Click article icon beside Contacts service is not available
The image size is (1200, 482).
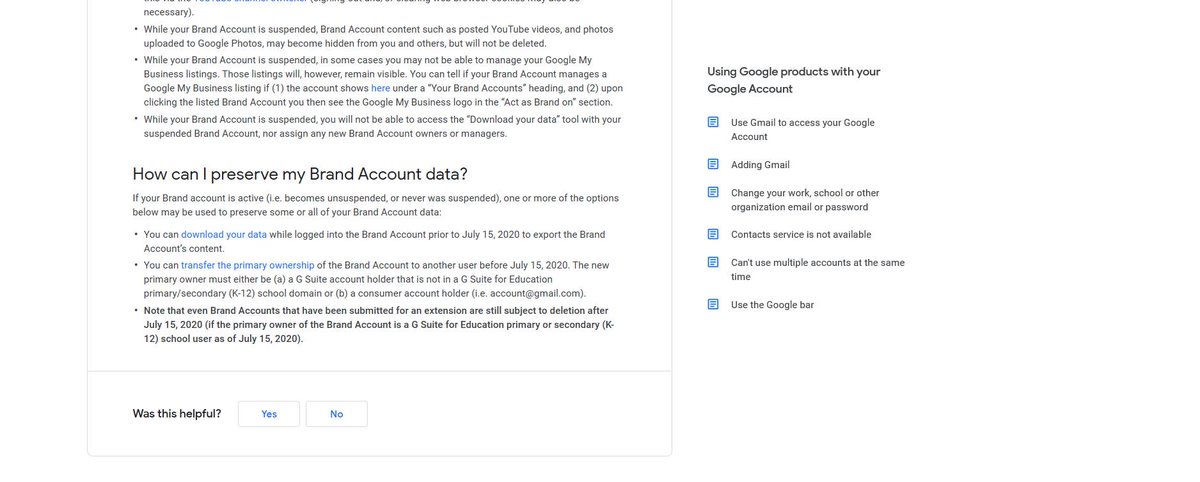tap(713, 234)
